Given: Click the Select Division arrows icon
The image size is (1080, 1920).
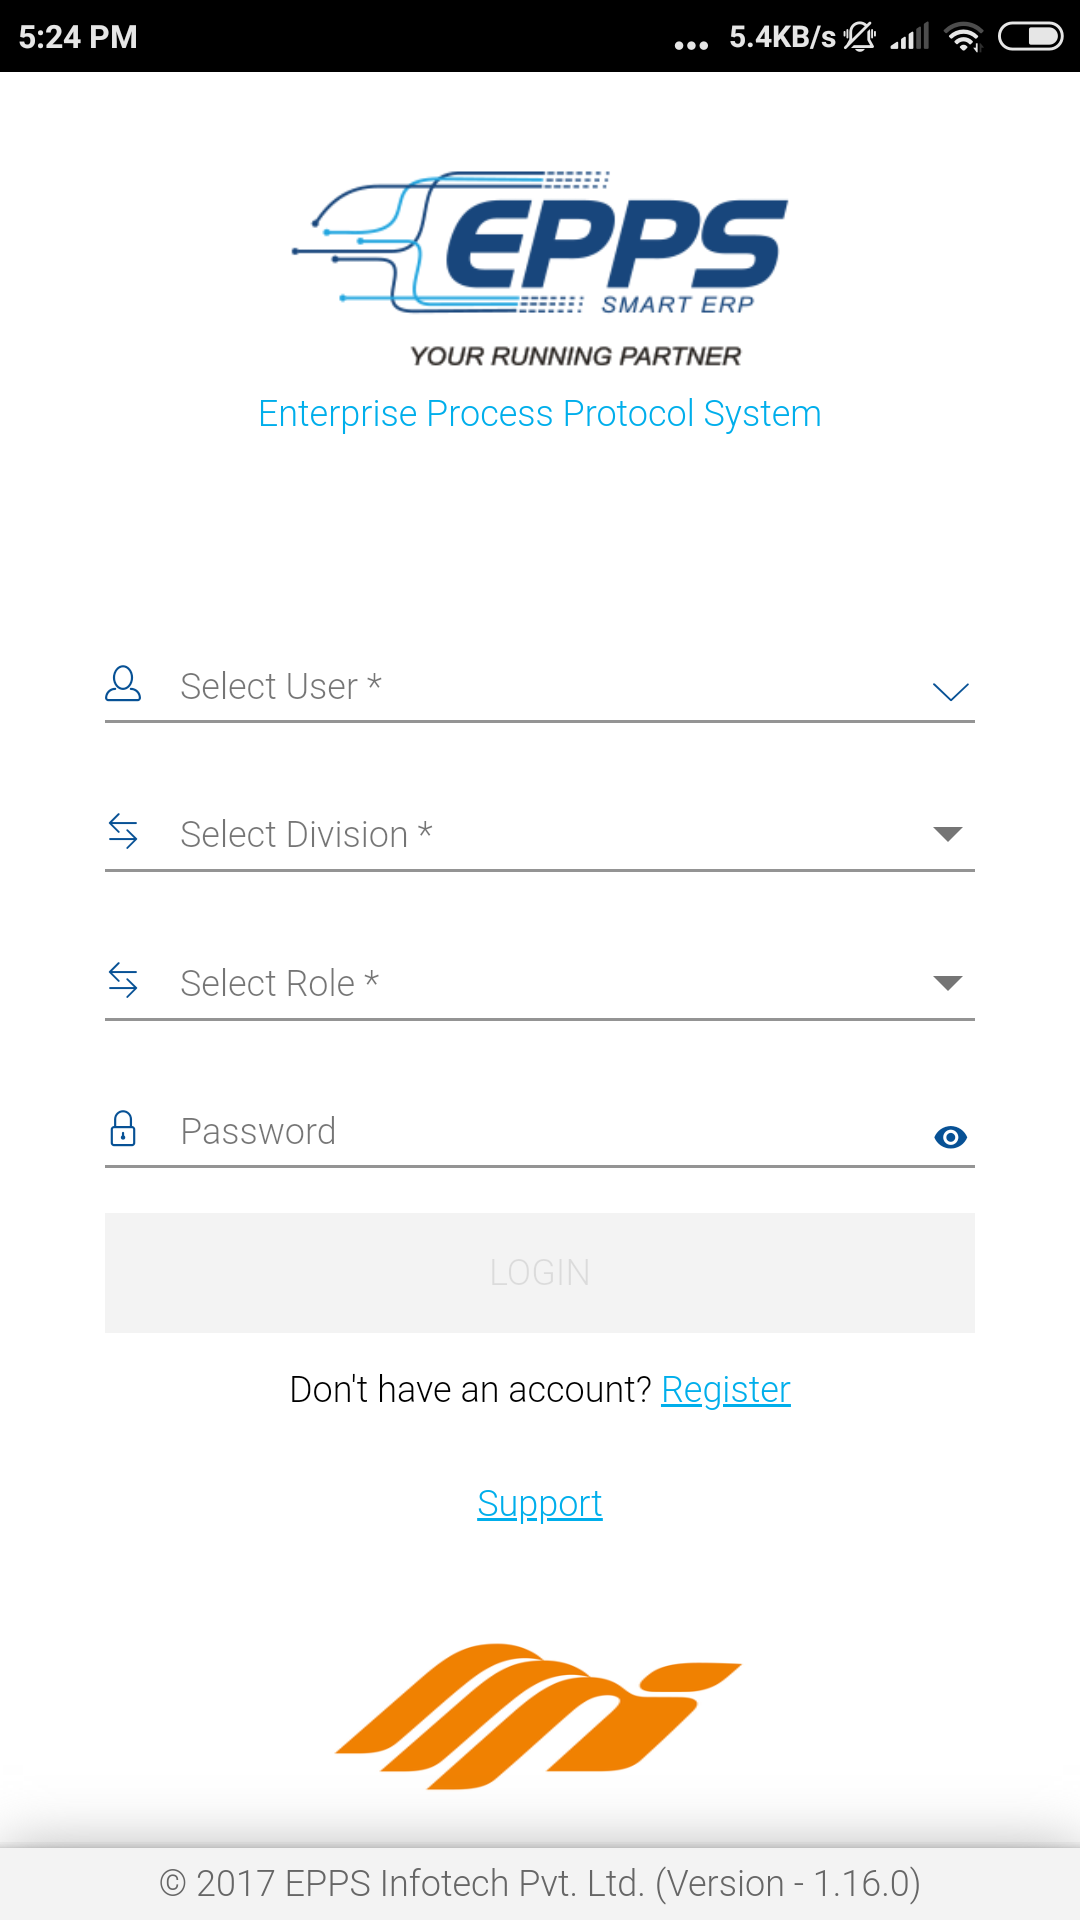Looking at the screenshot, I should click(x=123, y=831).
